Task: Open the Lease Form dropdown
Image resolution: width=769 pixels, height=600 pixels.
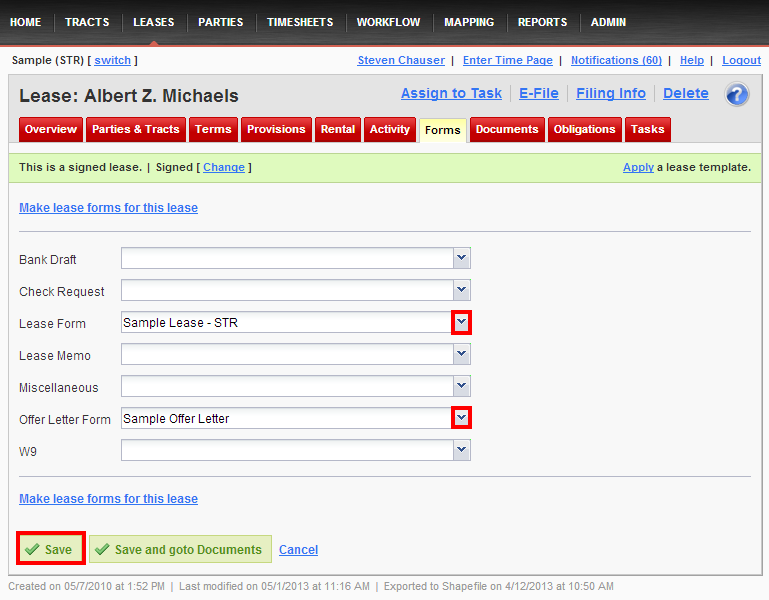Action: coord(461,323)
